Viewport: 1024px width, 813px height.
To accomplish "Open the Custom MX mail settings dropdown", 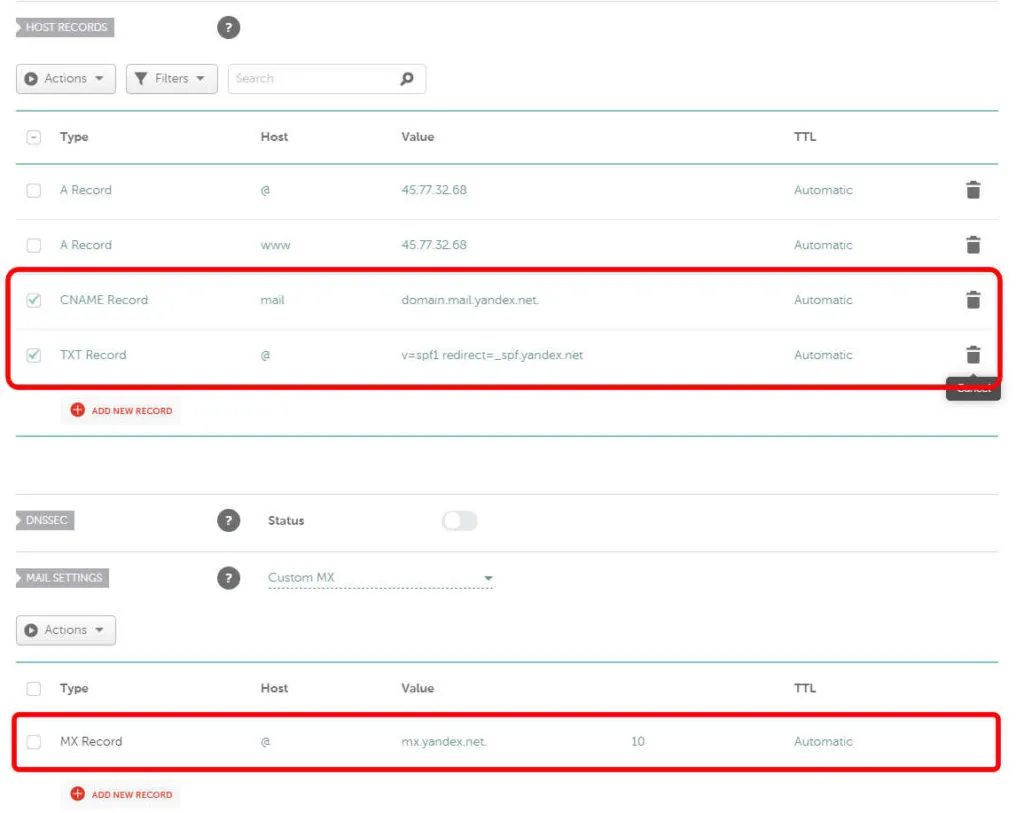I will (380, 578).
